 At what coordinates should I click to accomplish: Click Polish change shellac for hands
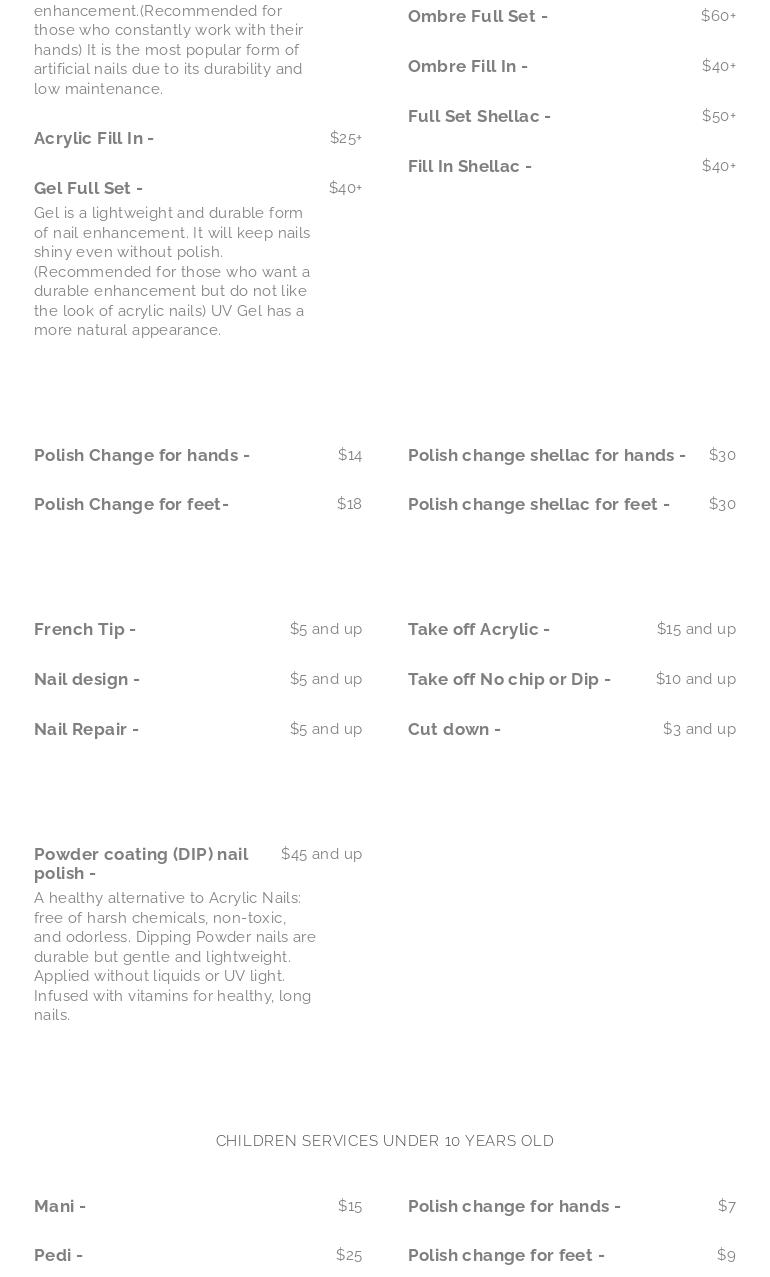point(546,455)
